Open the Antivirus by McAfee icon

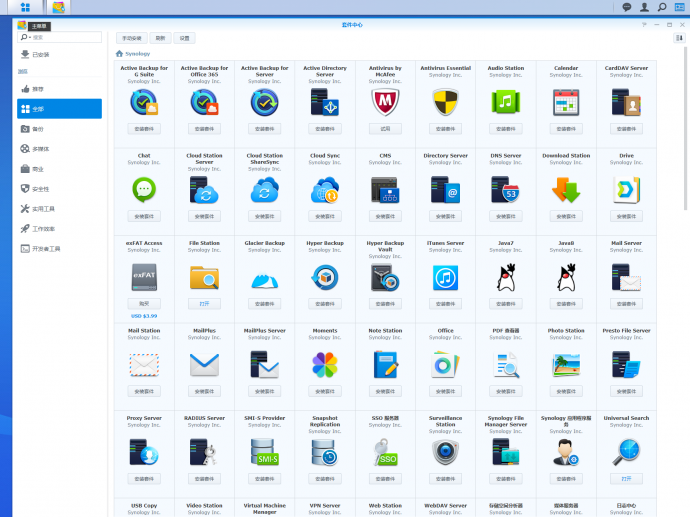pyautogui.click(x=385, y=102)
